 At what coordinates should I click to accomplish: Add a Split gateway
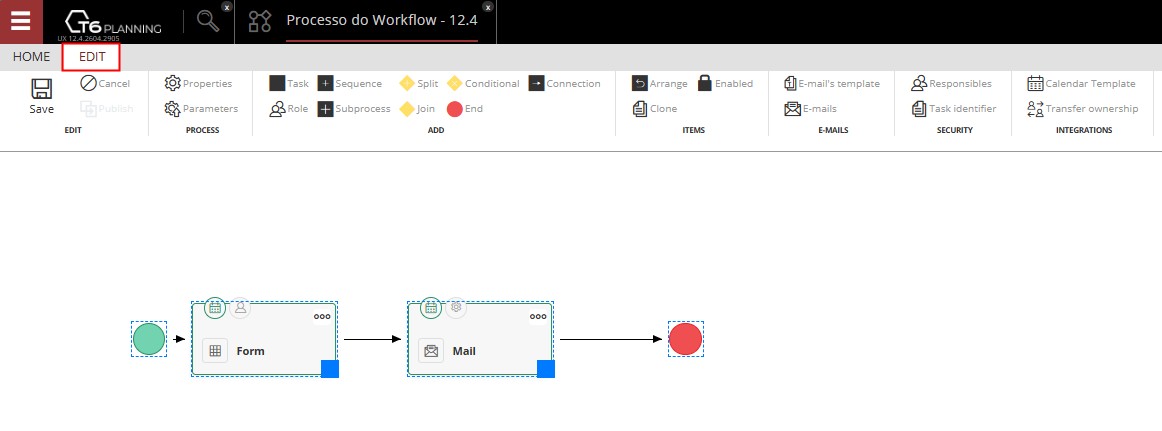(x=419, y=84)
